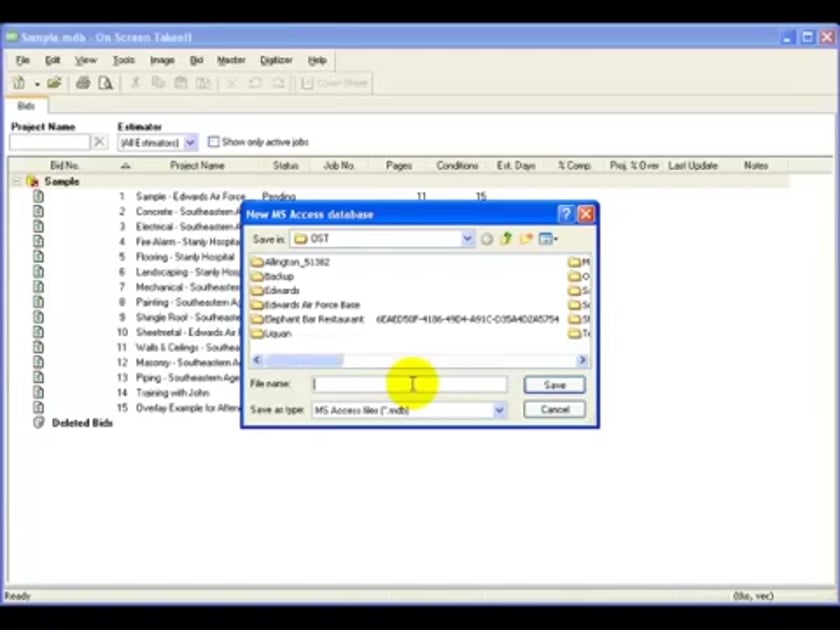Select the Edwards folder

(275, 290)
